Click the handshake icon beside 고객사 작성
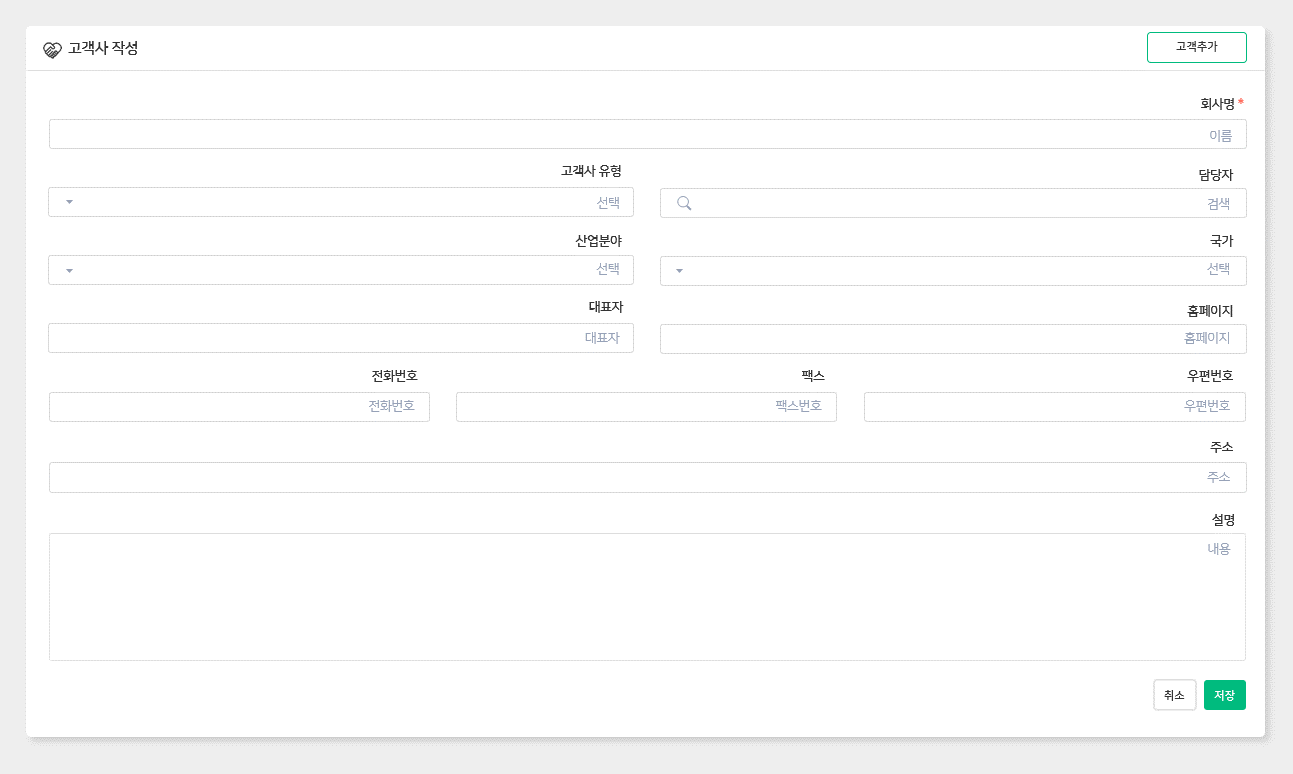The width and height of the screenshot is (1293, 774). (x=52, y=49)
